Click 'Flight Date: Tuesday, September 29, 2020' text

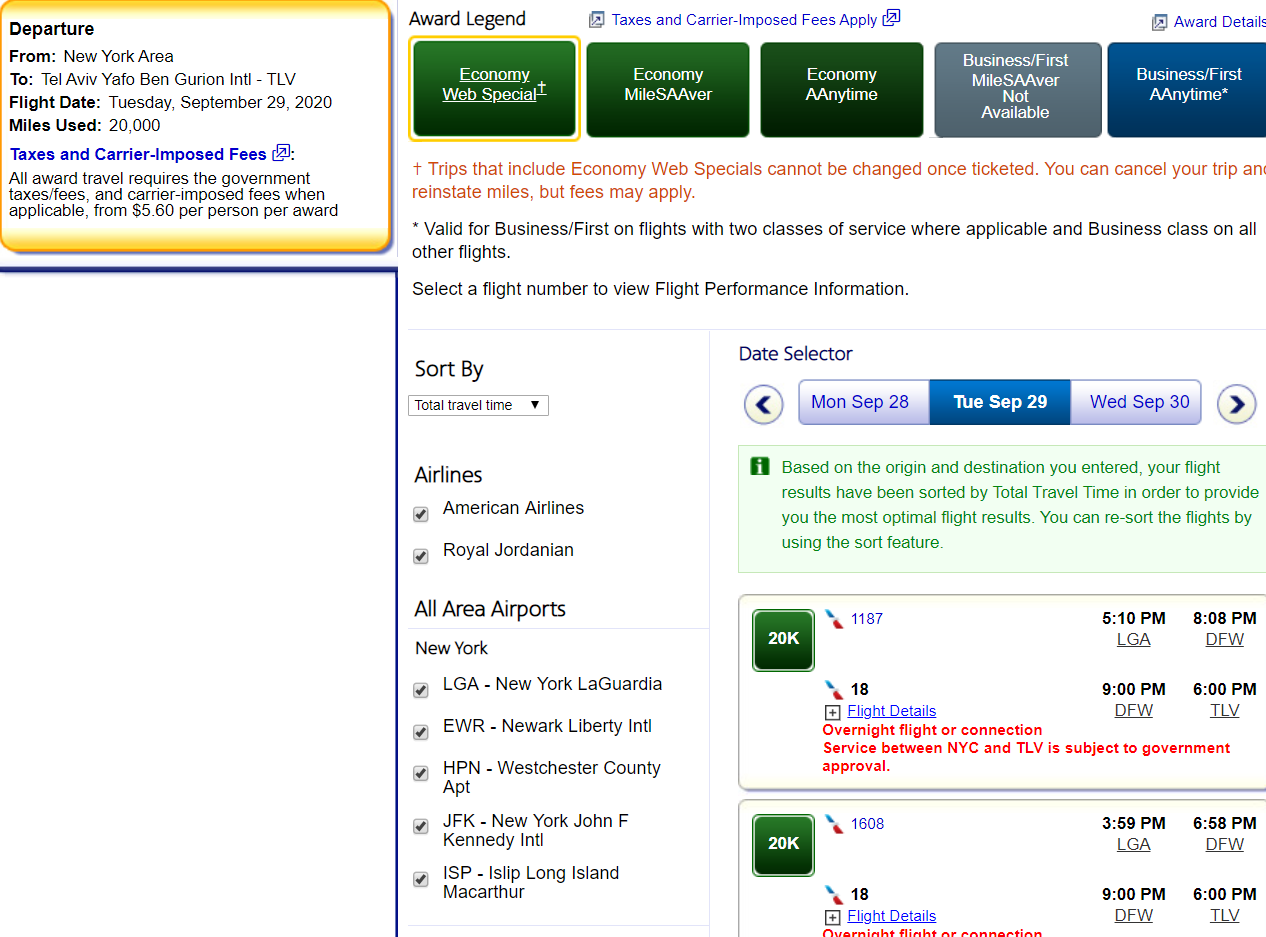171,102
